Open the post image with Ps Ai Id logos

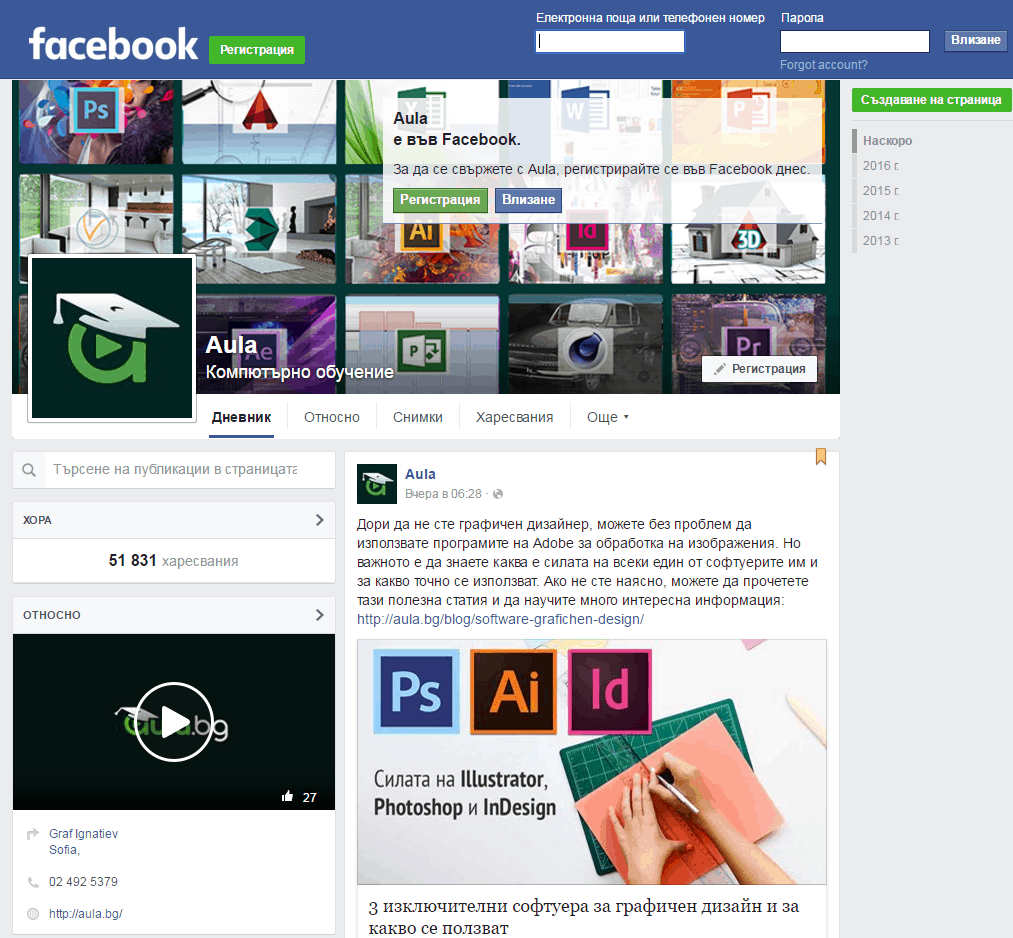click(592, 762)
